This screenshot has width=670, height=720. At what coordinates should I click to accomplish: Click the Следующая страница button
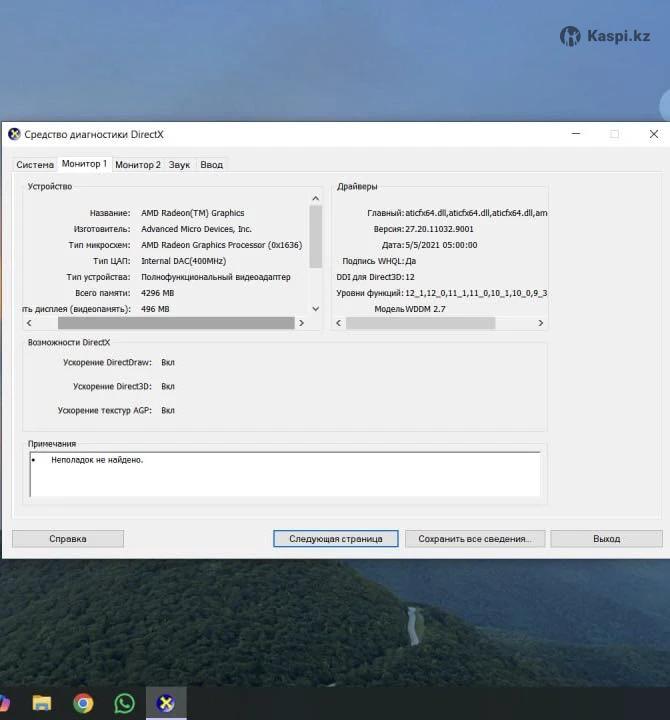coord(335,538)
